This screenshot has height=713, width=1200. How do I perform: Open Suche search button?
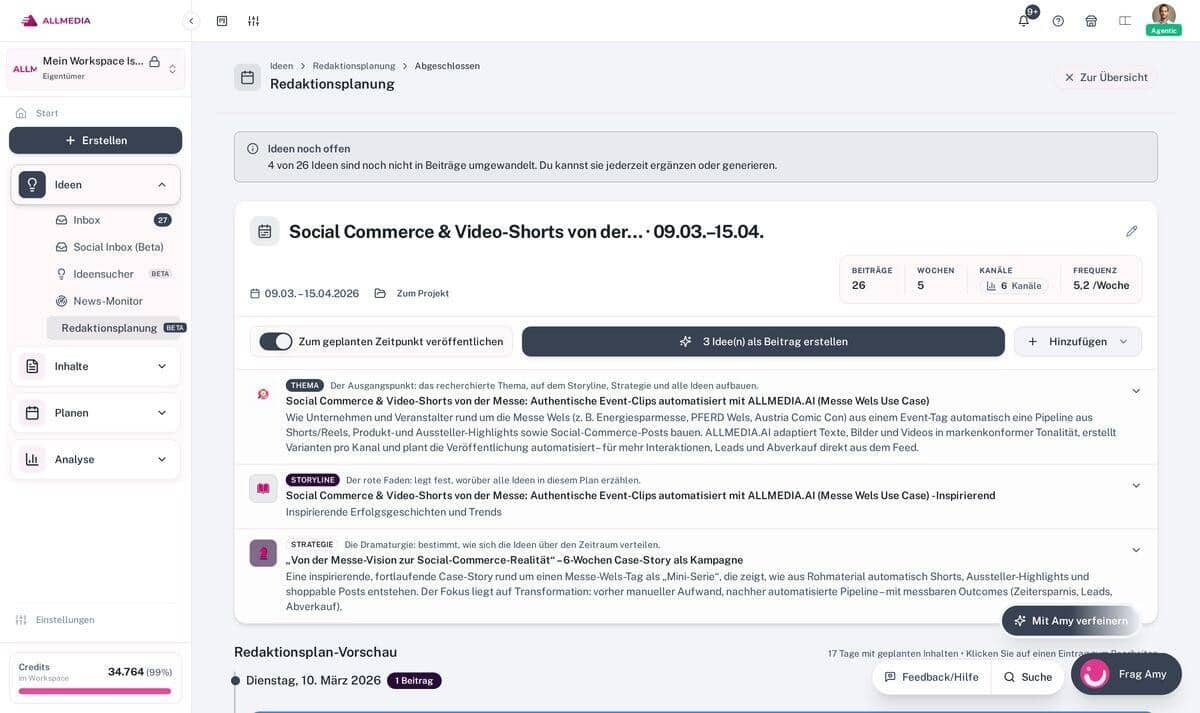click(1028, 677)
